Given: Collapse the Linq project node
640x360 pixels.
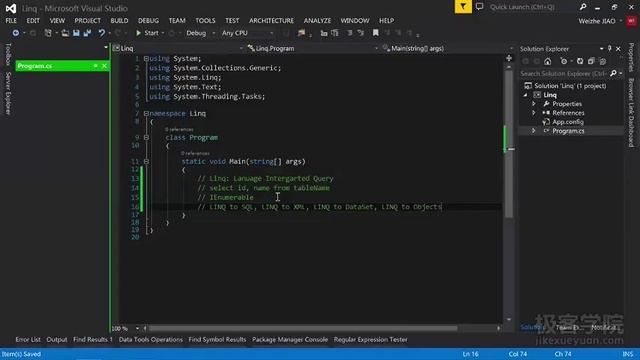Looking at the screenshot, I should click(x=526, y=95).
